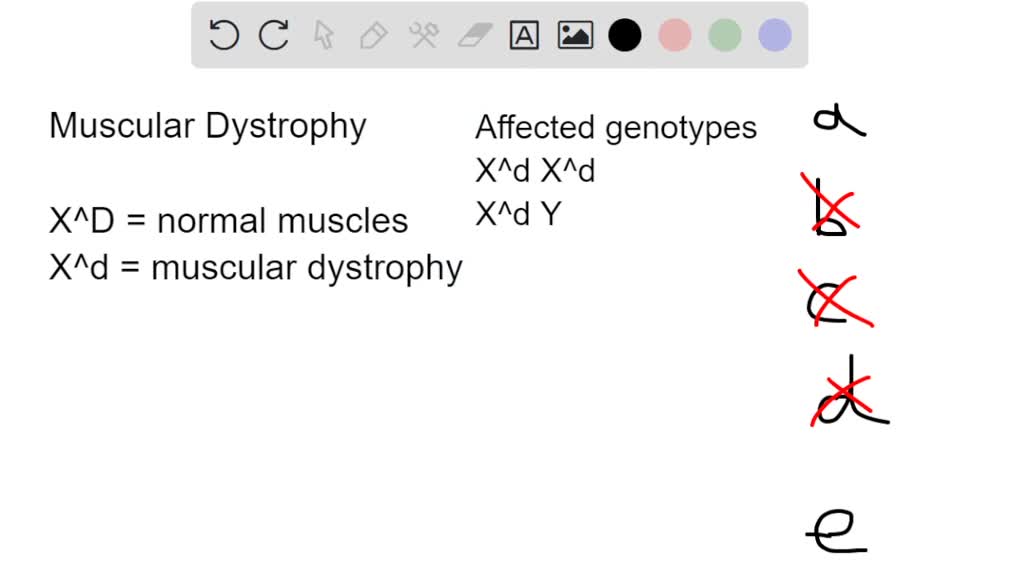
Task: Select the Text tool
Action: coord(523,35)
